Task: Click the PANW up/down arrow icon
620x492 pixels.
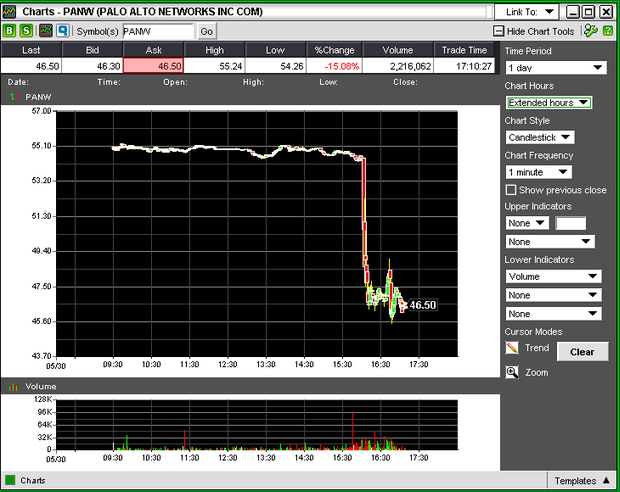Action: [x=14, y=97]
